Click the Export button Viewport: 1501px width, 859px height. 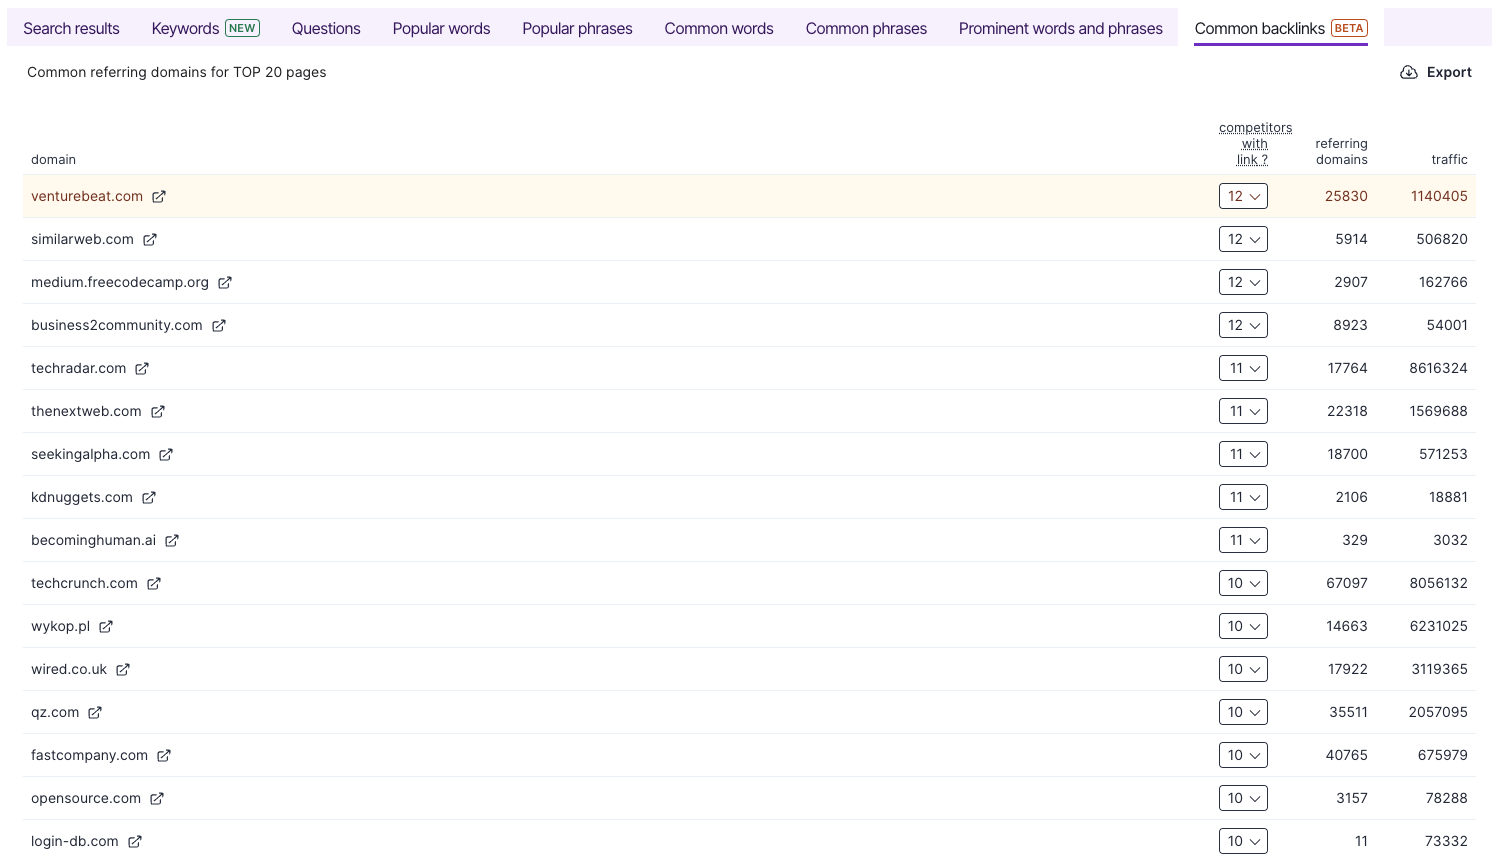(1447, 72)
